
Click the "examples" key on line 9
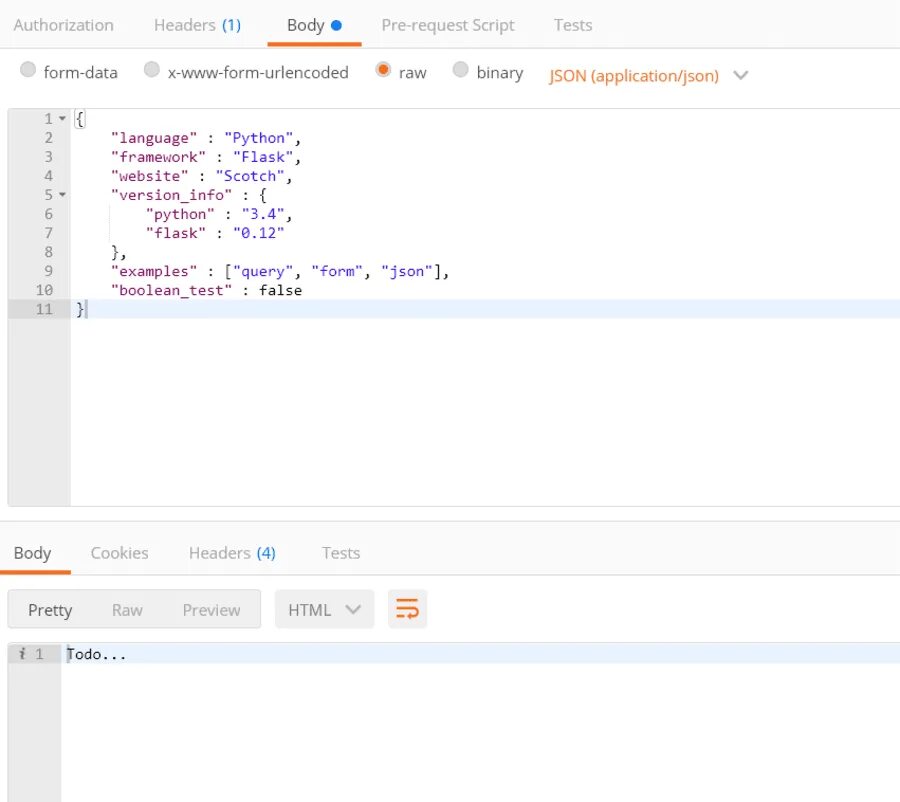tap(154, 271)
